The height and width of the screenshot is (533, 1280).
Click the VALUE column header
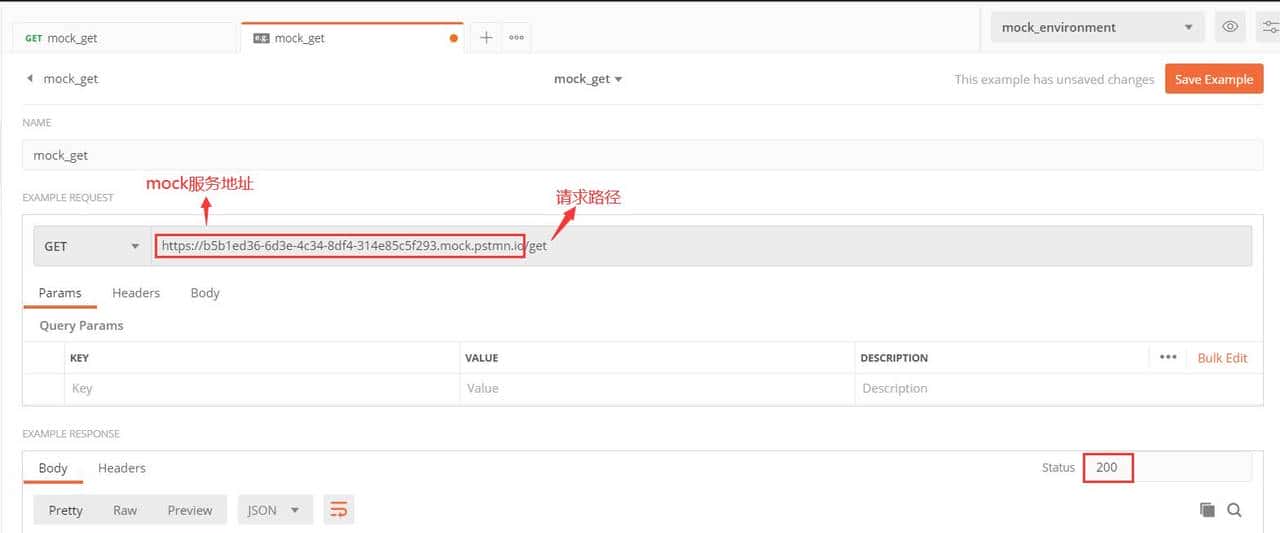[482, 357]
